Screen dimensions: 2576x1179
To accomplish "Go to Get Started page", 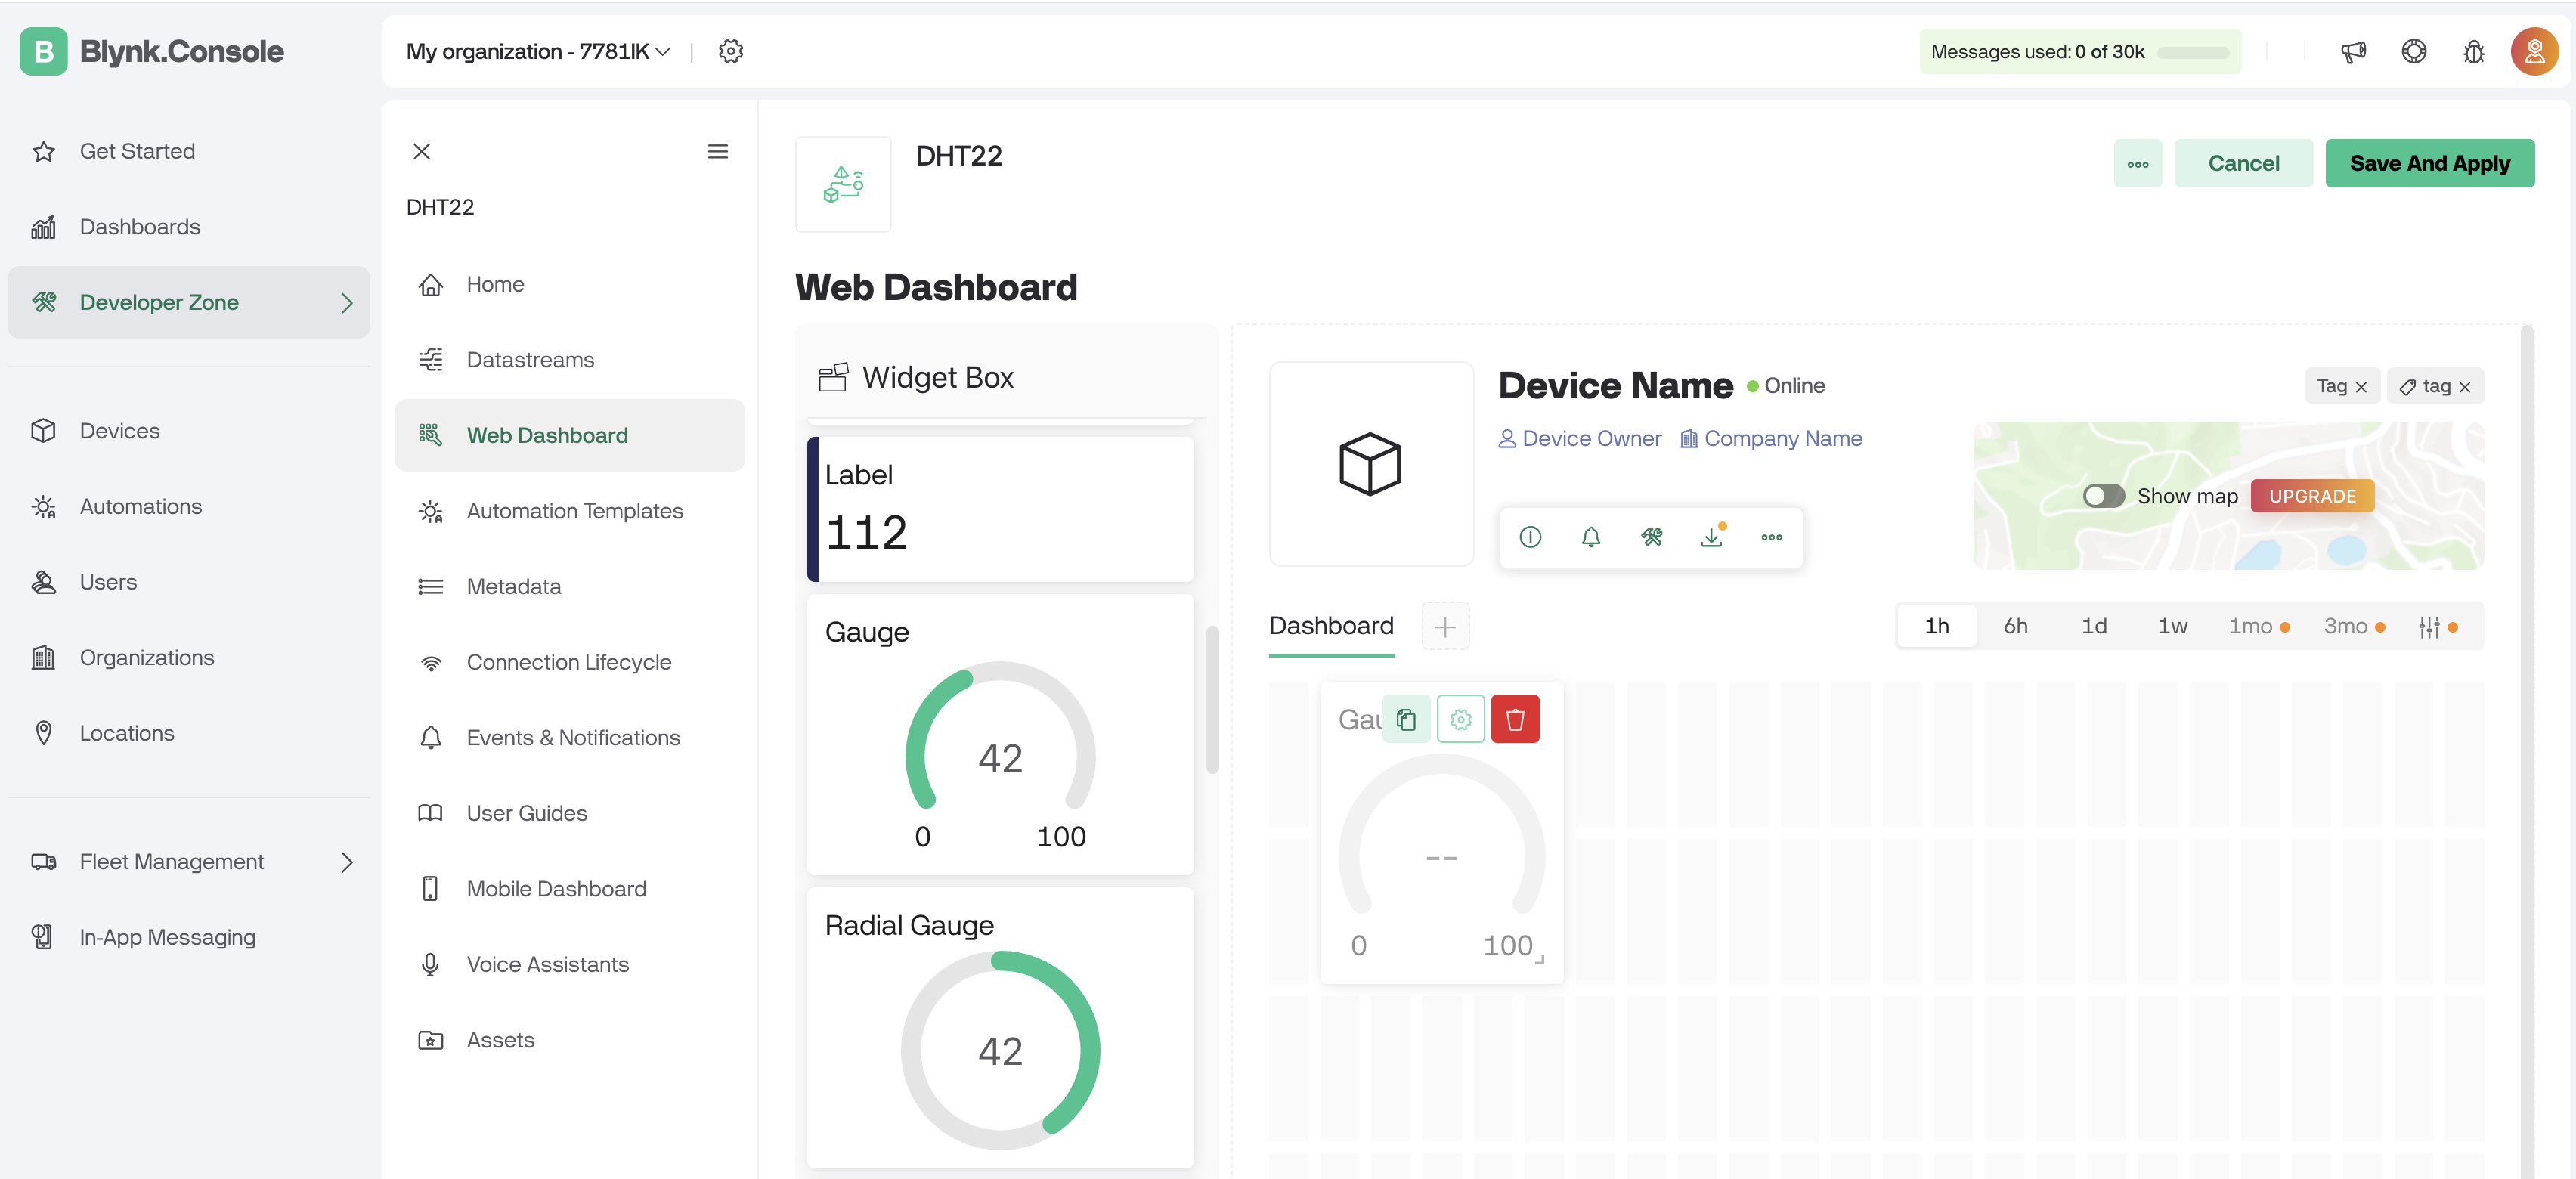I will pos(189,151).
